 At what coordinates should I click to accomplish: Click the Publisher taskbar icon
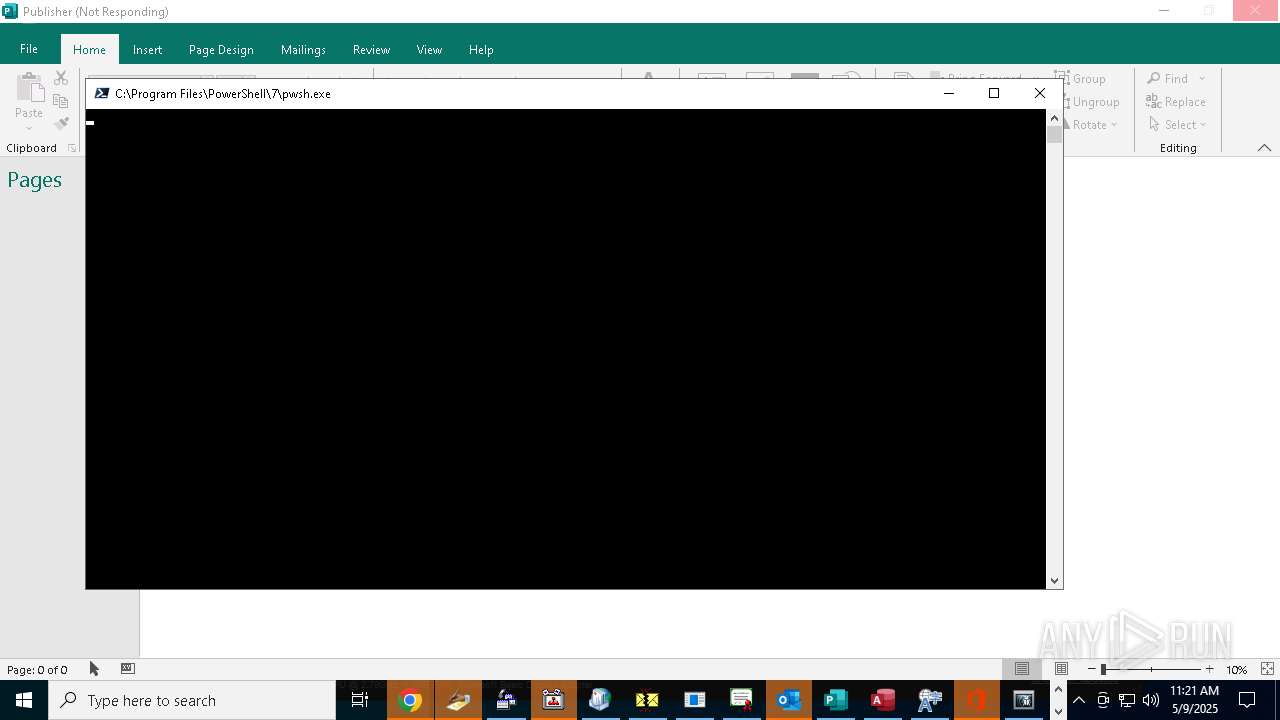pyautogui.click(x=836, y=700)
